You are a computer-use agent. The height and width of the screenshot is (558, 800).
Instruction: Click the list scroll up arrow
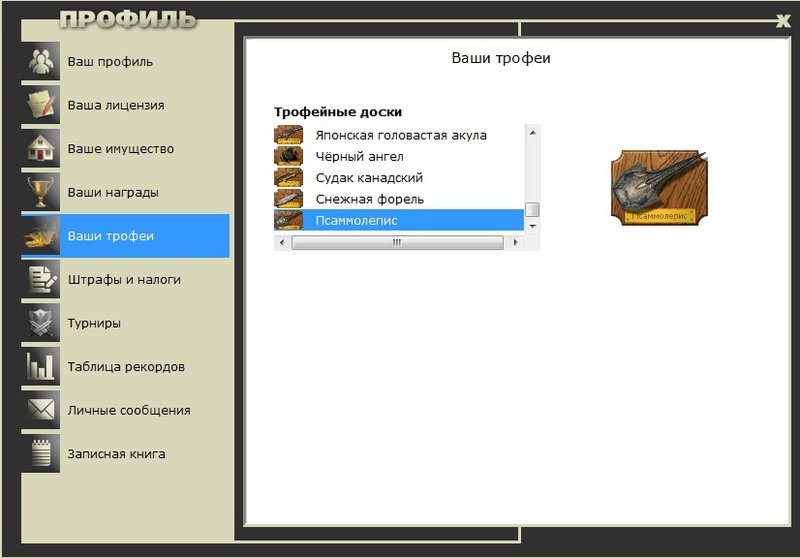tap(532, 133)
